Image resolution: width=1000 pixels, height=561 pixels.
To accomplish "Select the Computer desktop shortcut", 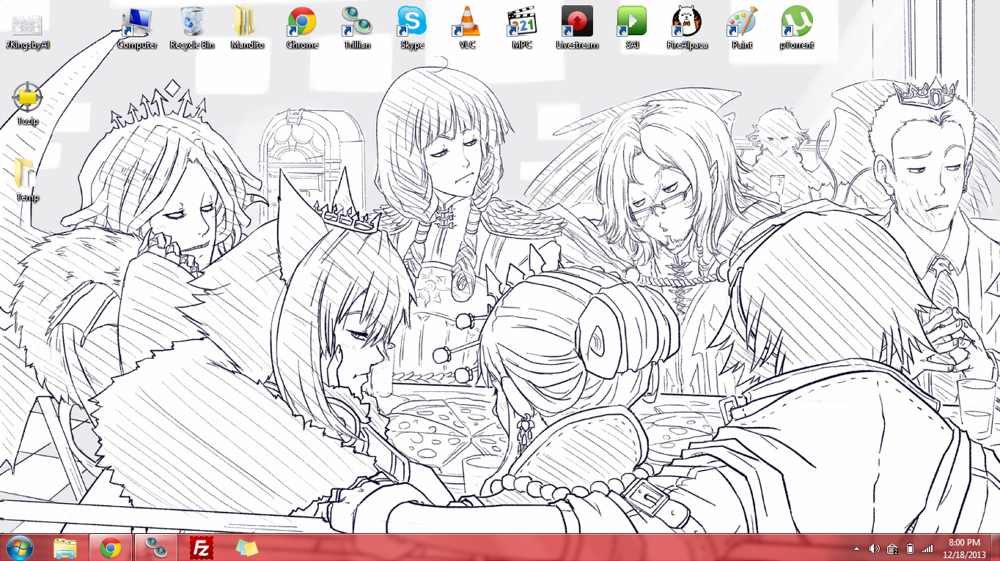I will click(137, 29).
